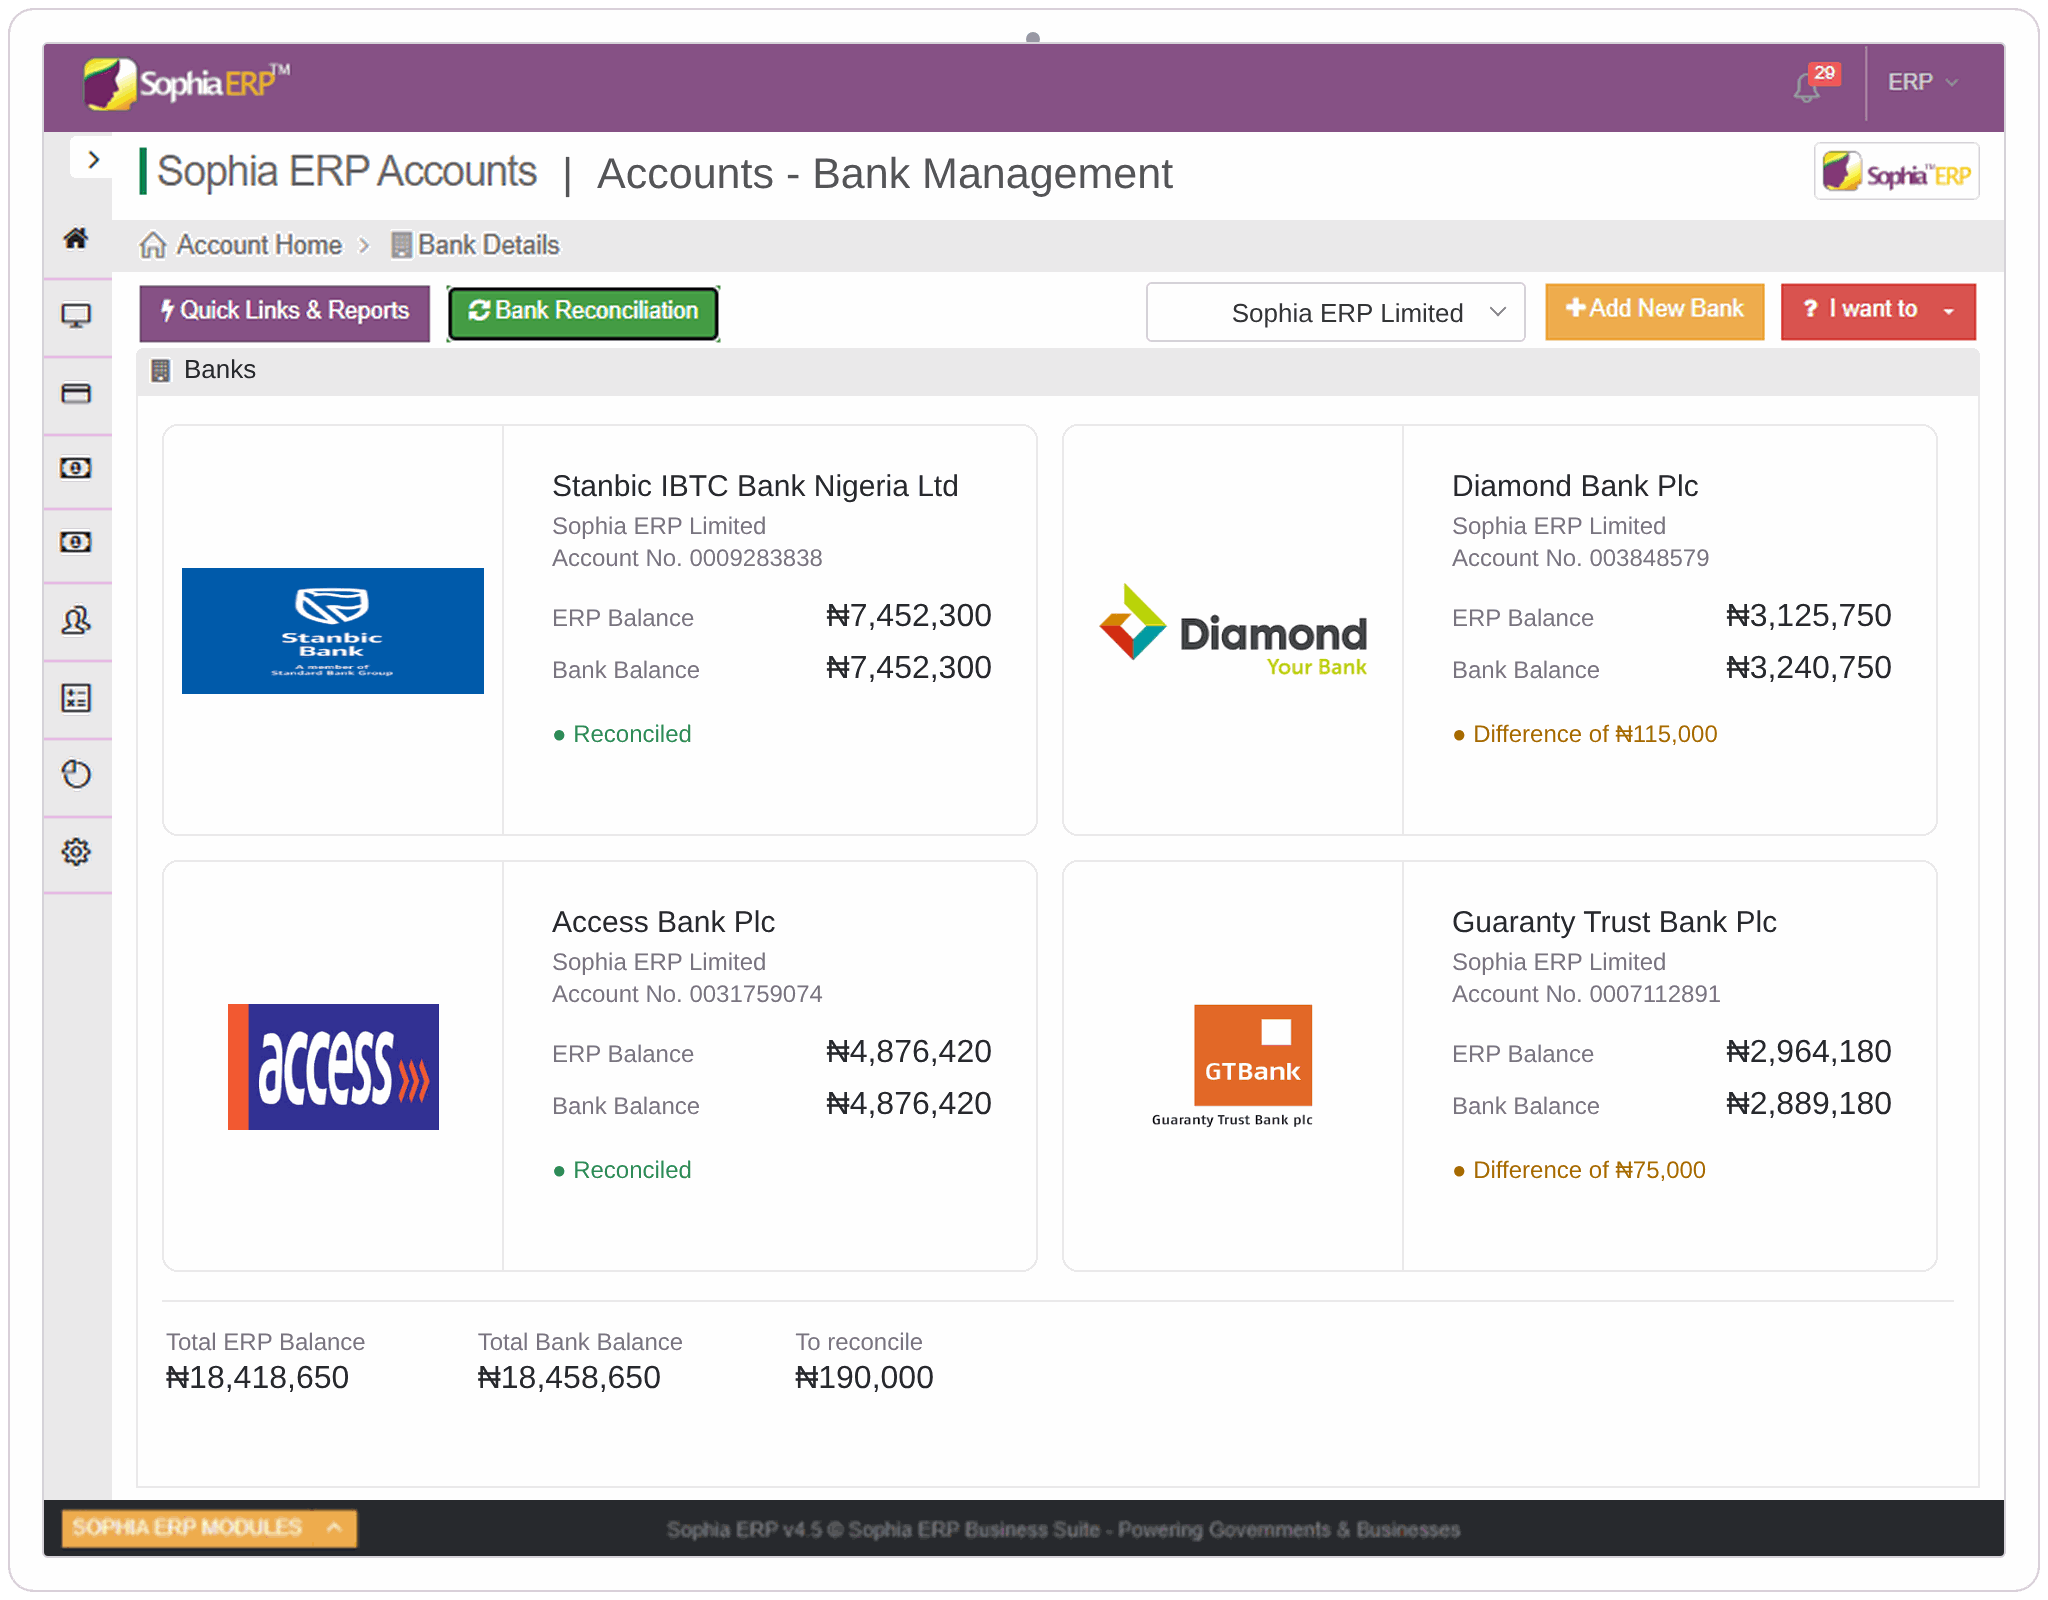2048x1600 pixels.
Task: Open Quick Links & Reports
Action: (285, 312)
